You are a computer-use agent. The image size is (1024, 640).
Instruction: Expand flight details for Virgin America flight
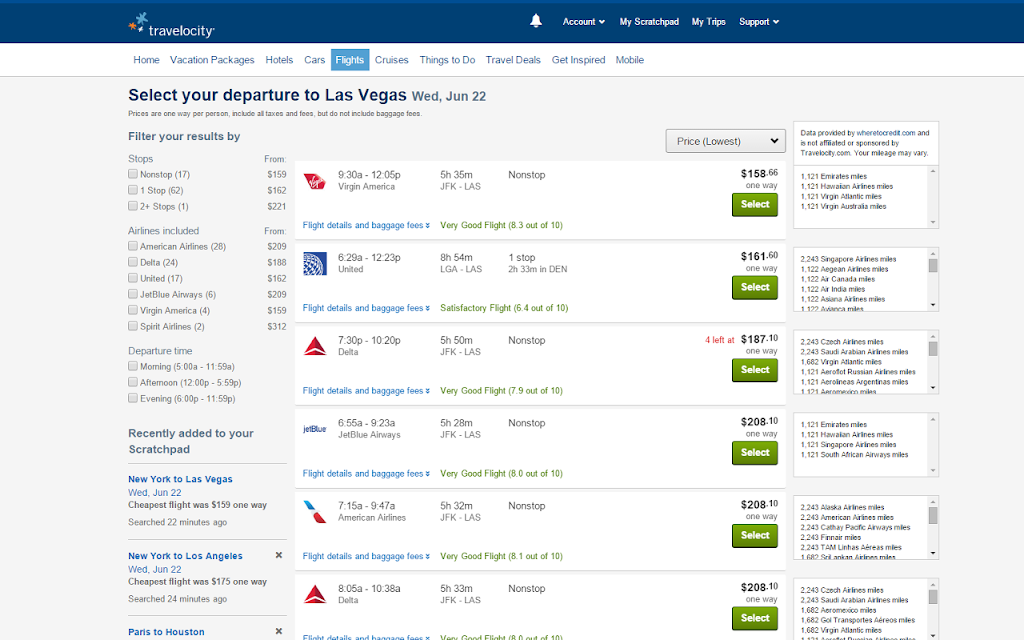point(366,225)
